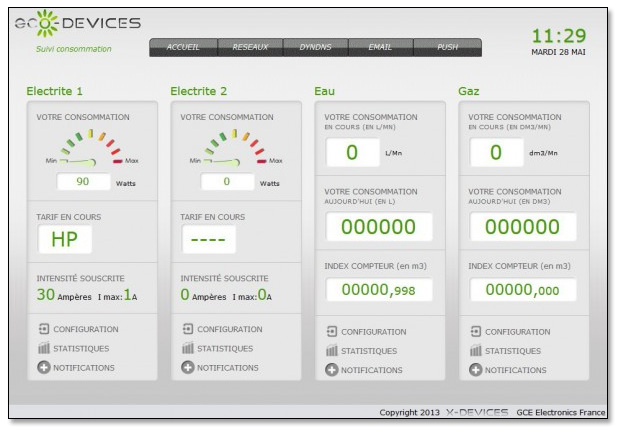617x427 pixels.
Task: Open Configuration link for Electrite 2
Action: pyautogui.click(x=230, y=329)
